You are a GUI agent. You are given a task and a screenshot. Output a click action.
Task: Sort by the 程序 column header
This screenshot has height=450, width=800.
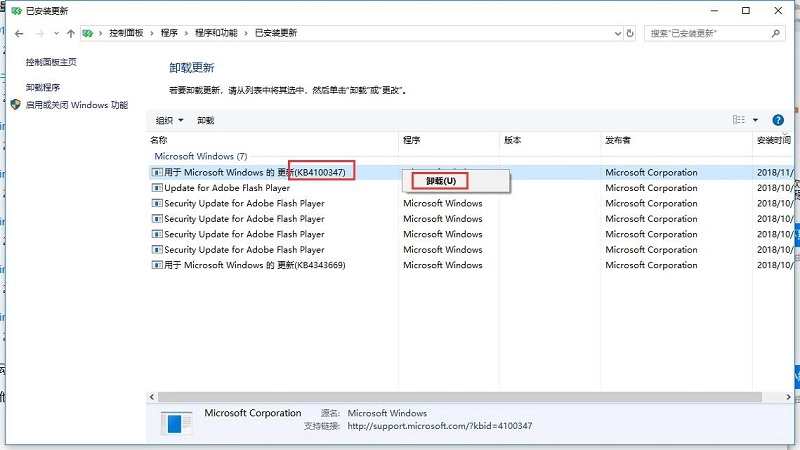412,140
